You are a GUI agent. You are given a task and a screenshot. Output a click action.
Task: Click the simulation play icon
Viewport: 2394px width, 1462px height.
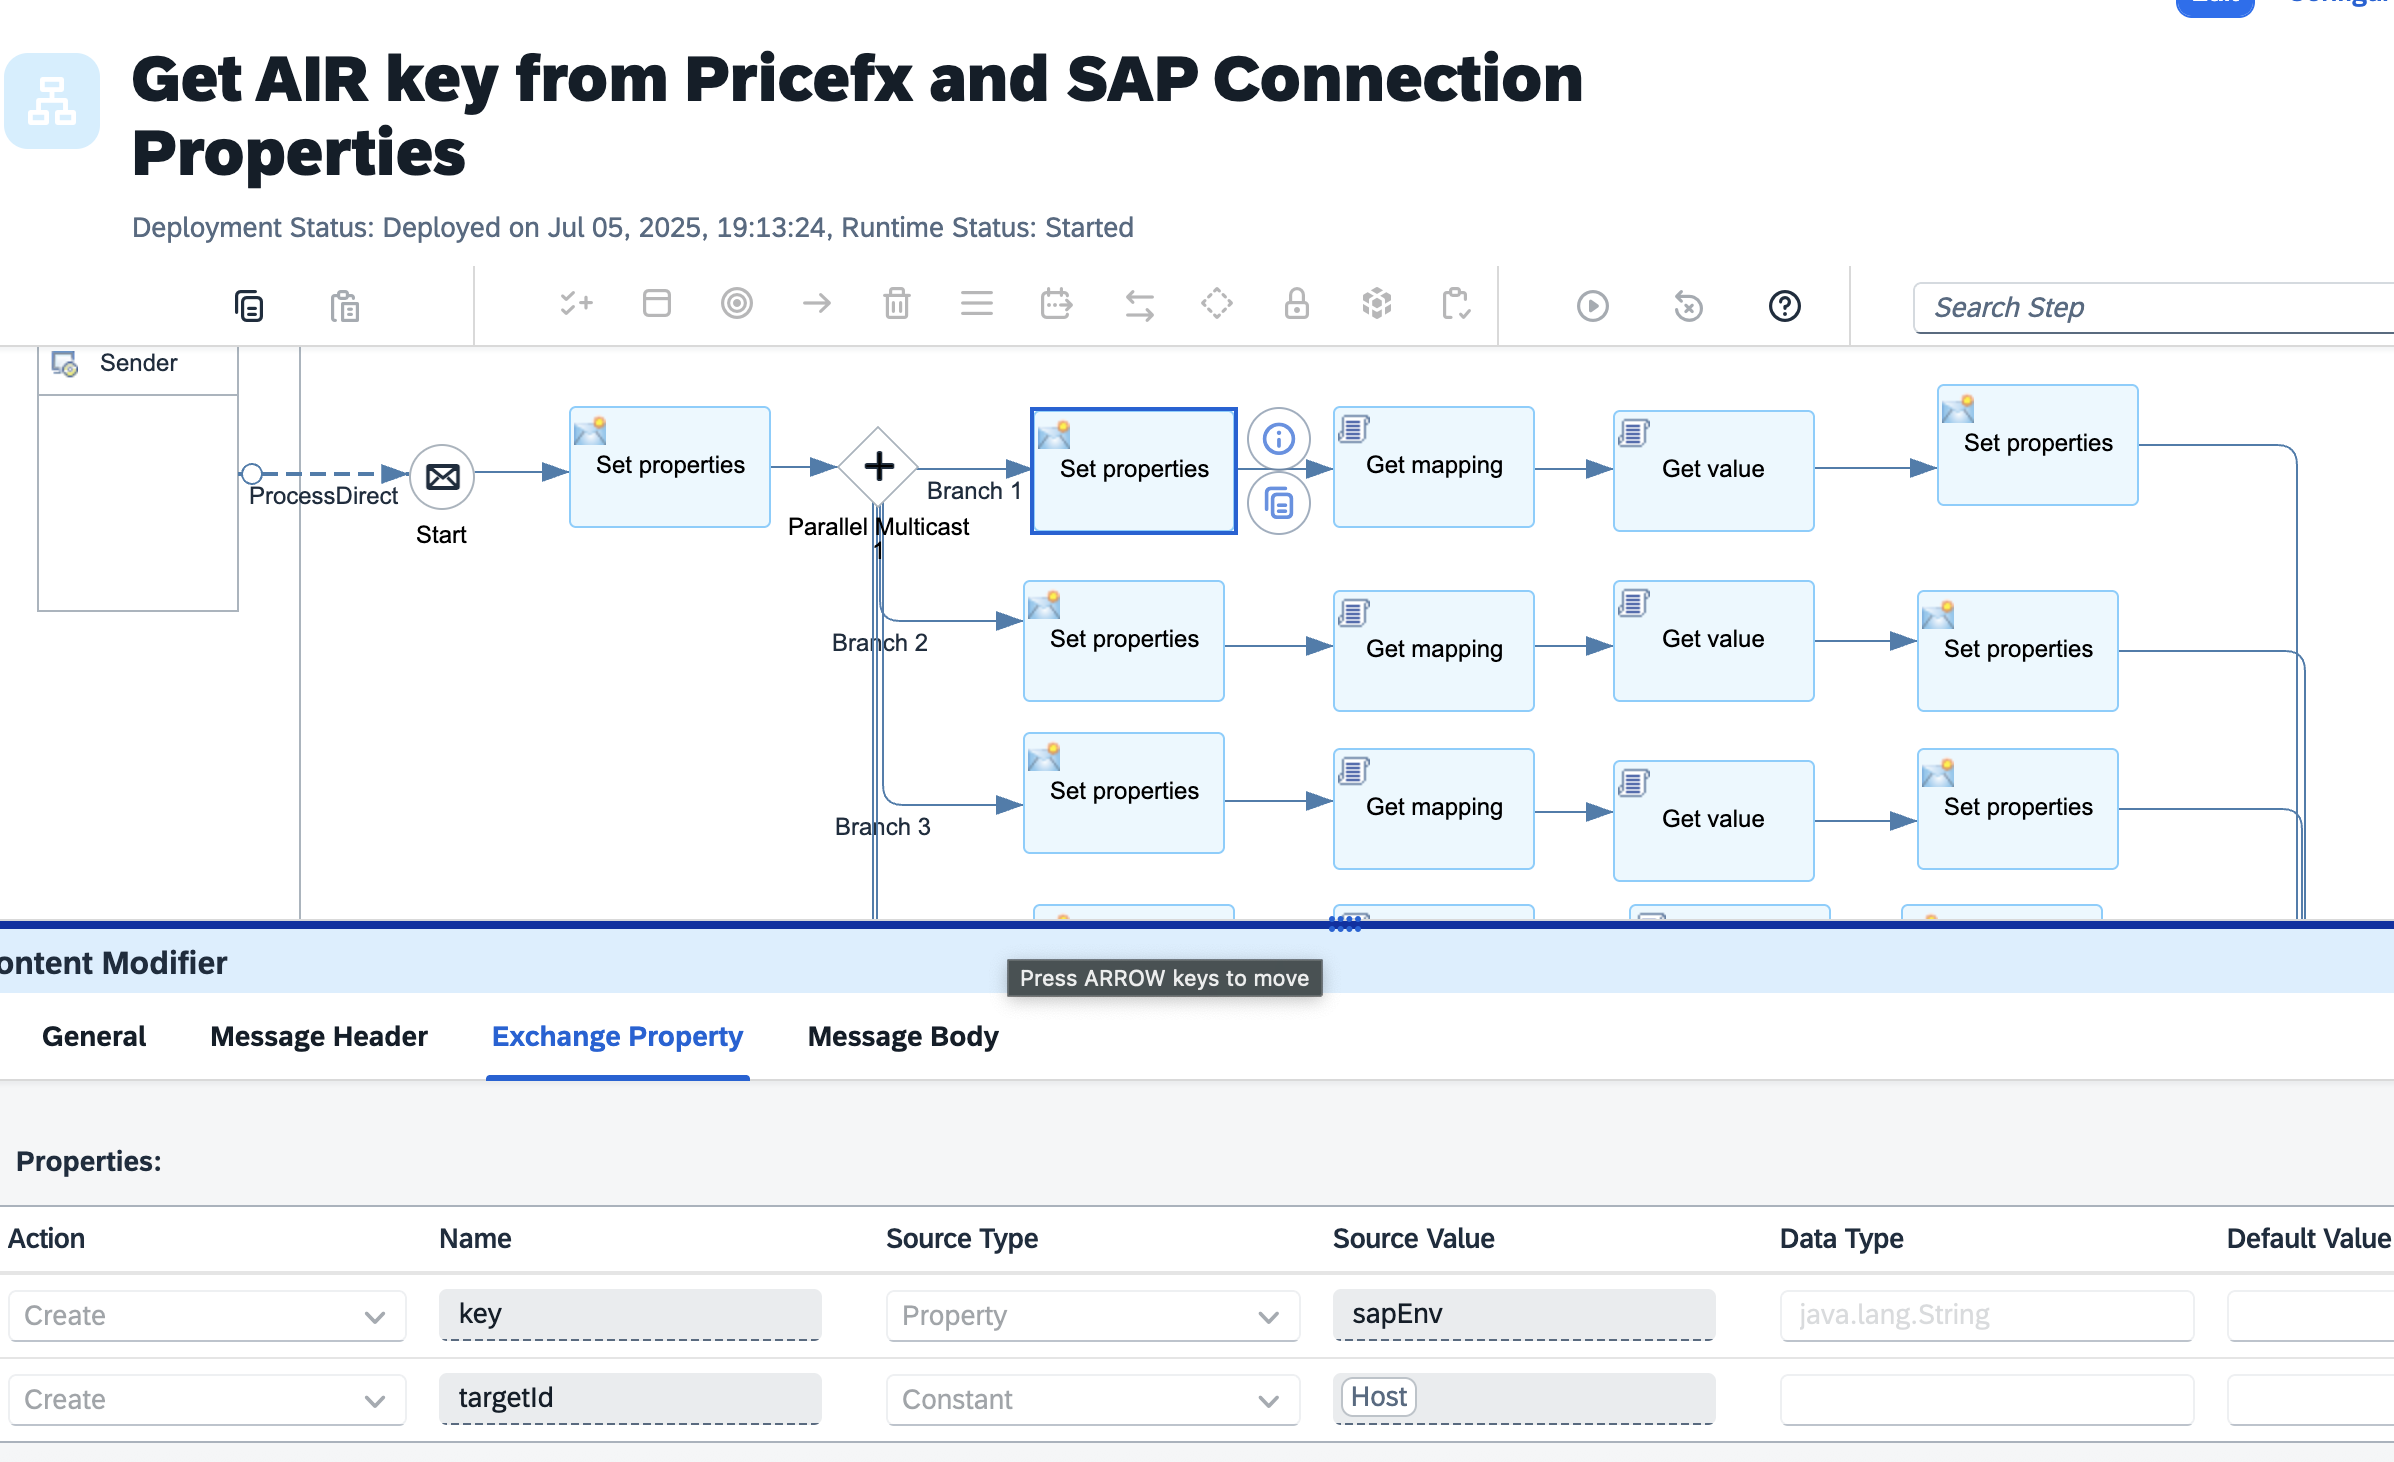pyautogui.click(x=1592, y=306)
